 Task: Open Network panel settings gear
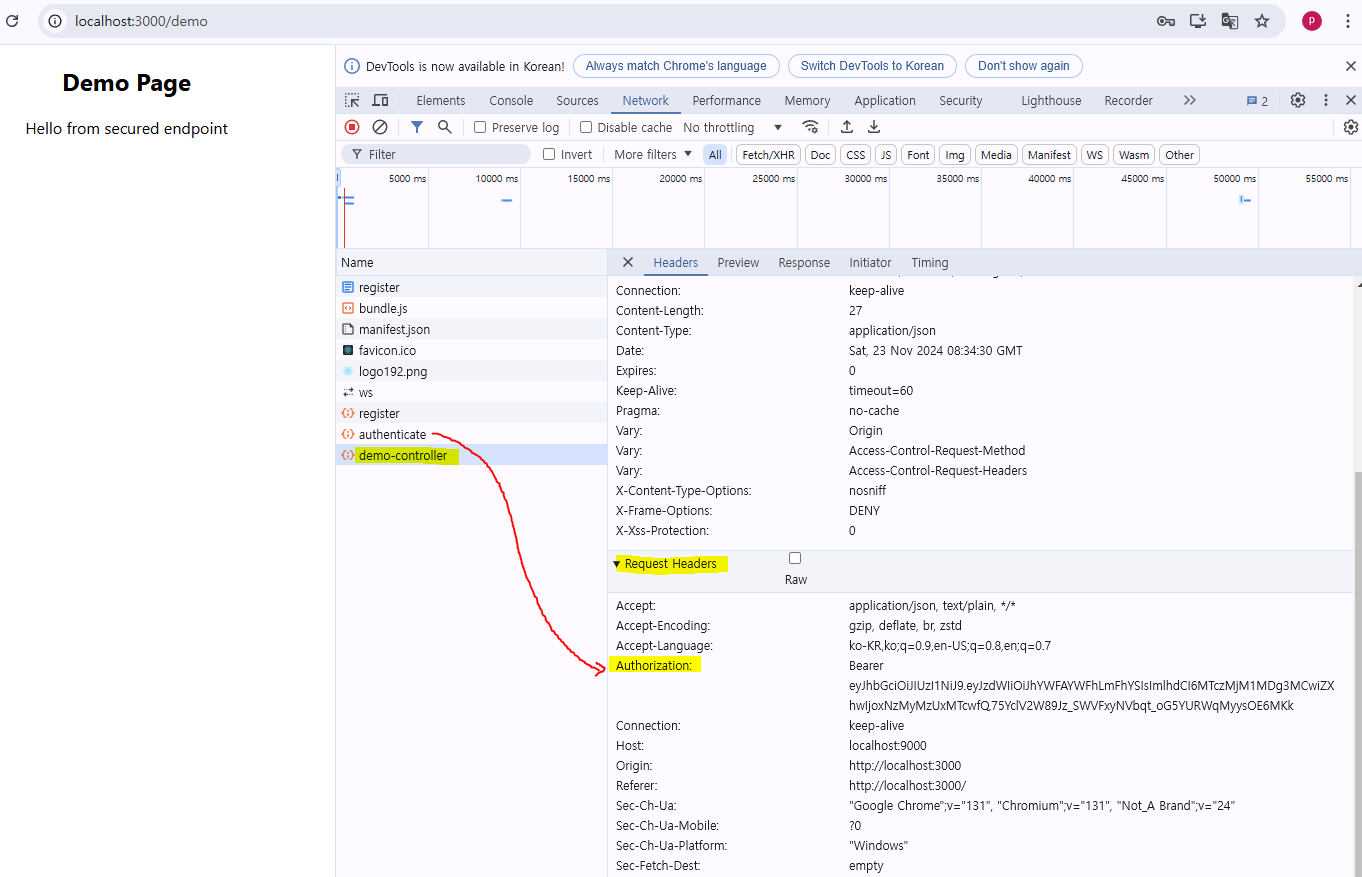tap(1351, 127)
